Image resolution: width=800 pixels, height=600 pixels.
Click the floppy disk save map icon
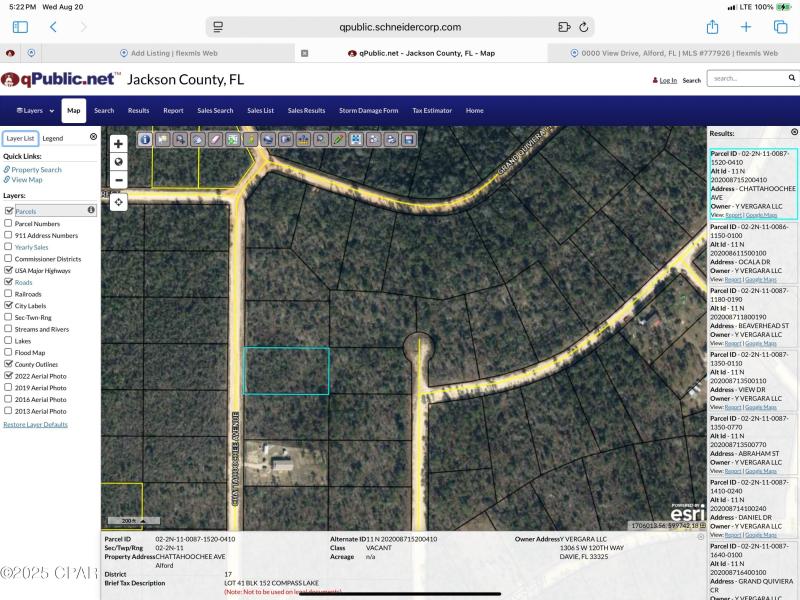coord(409,139)
